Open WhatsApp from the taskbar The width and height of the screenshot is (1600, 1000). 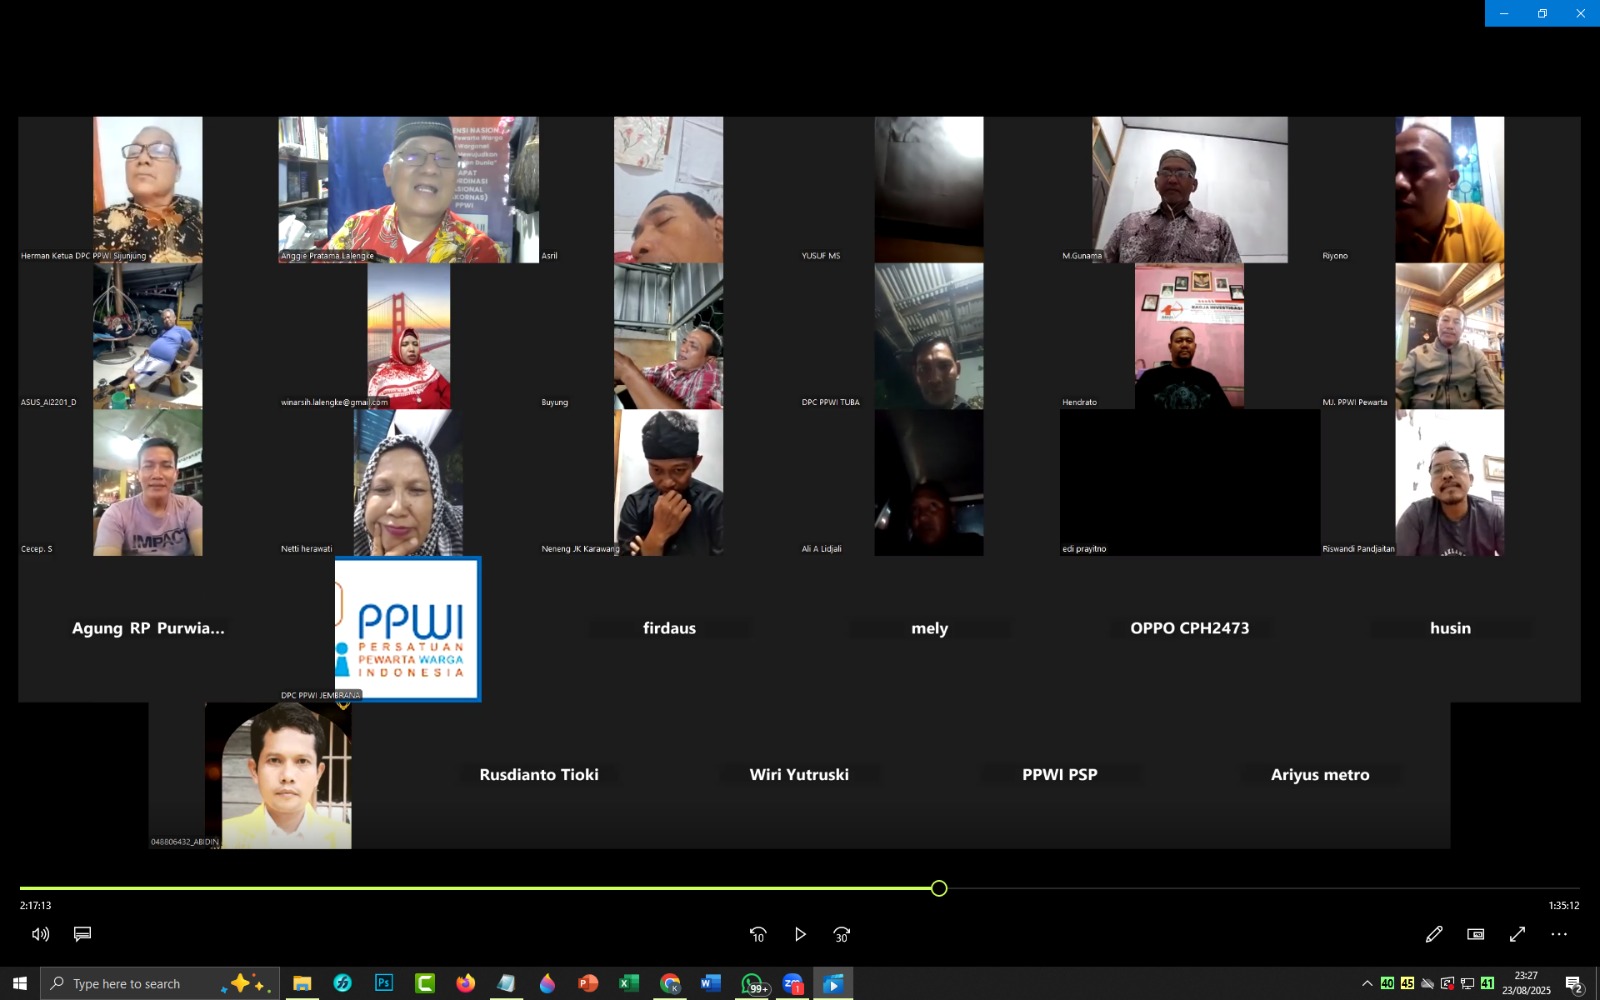pyautogui.click(x=752, y=984)
